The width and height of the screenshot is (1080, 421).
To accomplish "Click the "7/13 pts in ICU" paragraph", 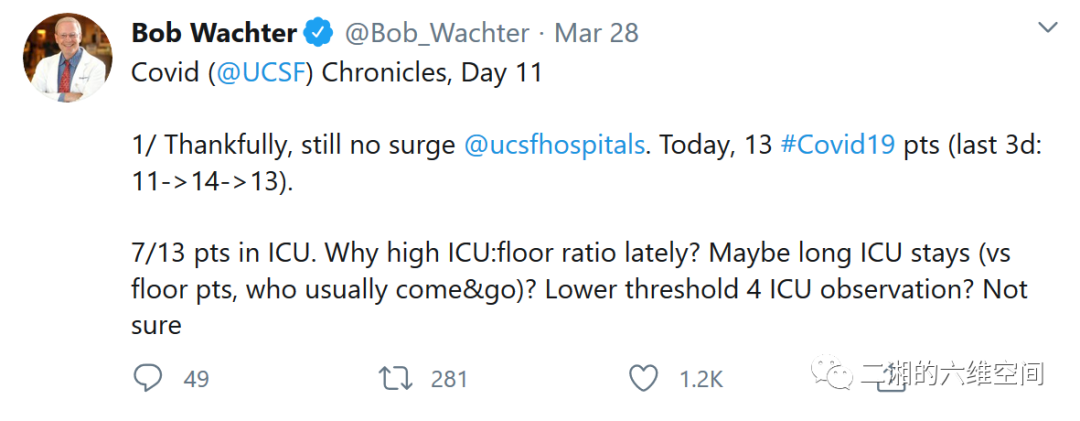I will coord(579,289).
